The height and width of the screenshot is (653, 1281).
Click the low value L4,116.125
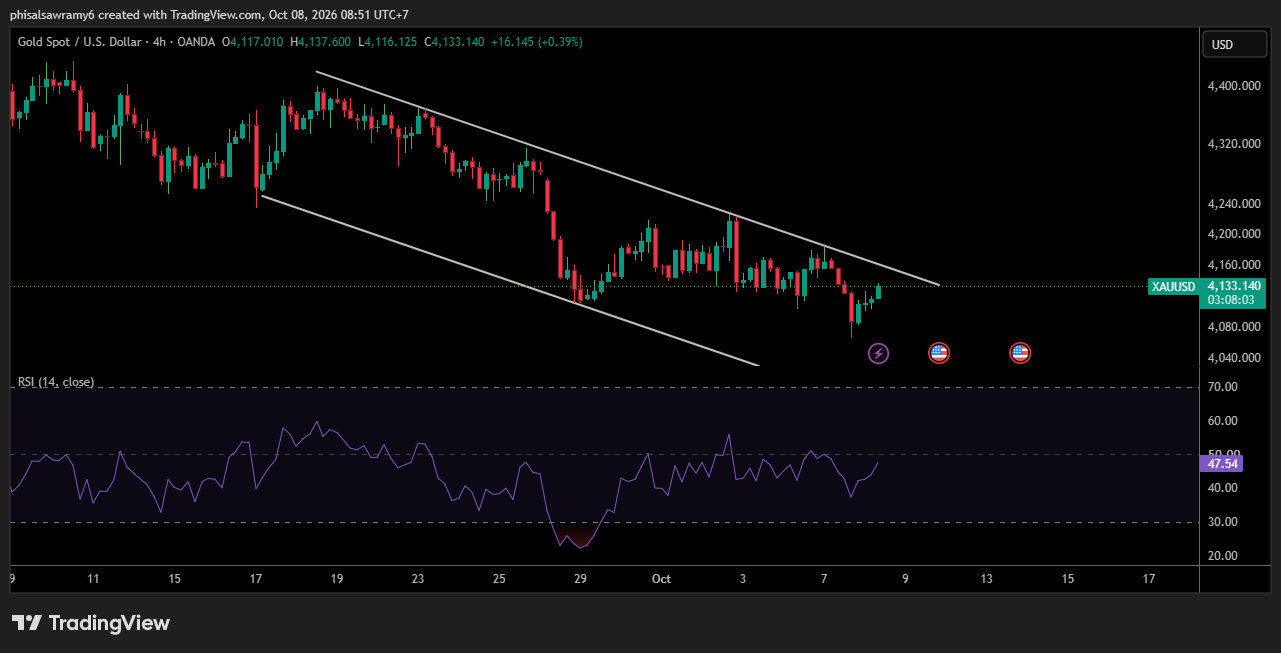(388, 42)
